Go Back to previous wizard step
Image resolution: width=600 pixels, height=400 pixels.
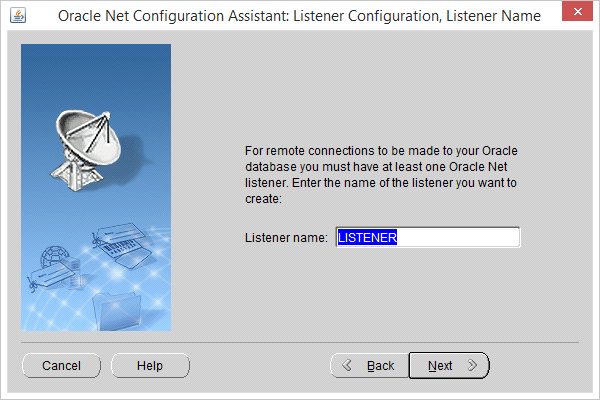point(370,366)
